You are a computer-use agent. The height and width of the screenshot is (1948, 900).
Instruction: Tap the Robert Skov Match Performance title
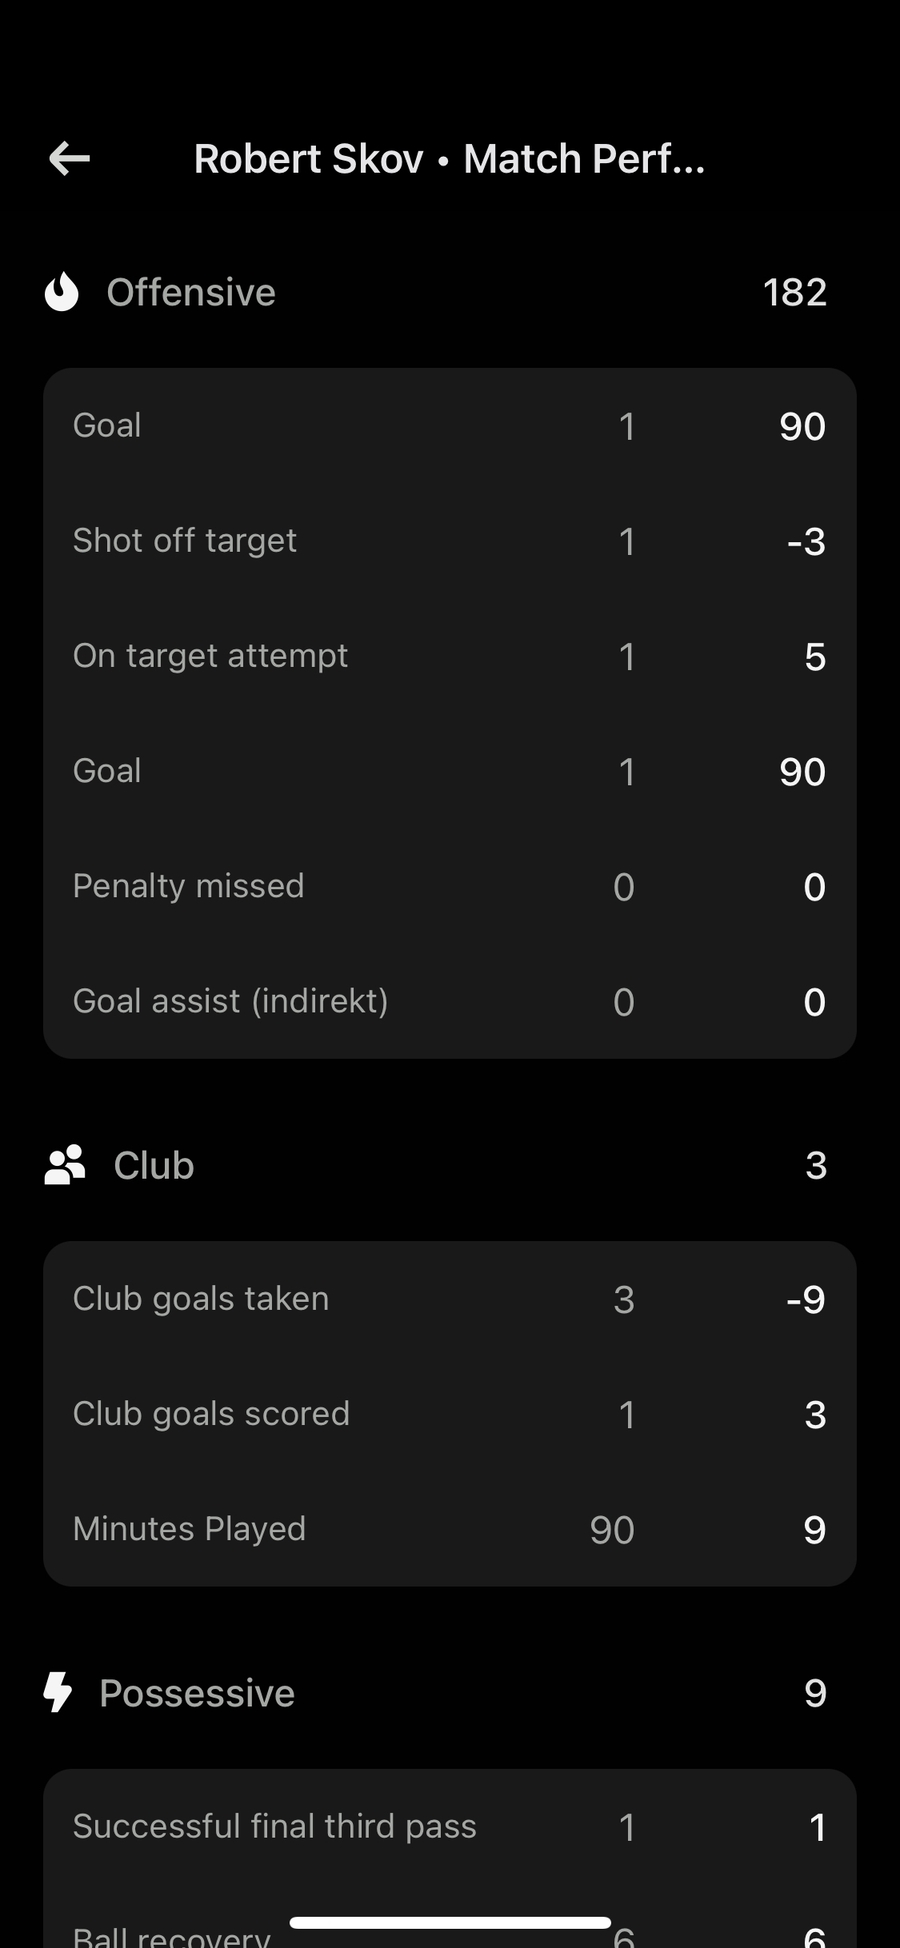pos(449,159)
